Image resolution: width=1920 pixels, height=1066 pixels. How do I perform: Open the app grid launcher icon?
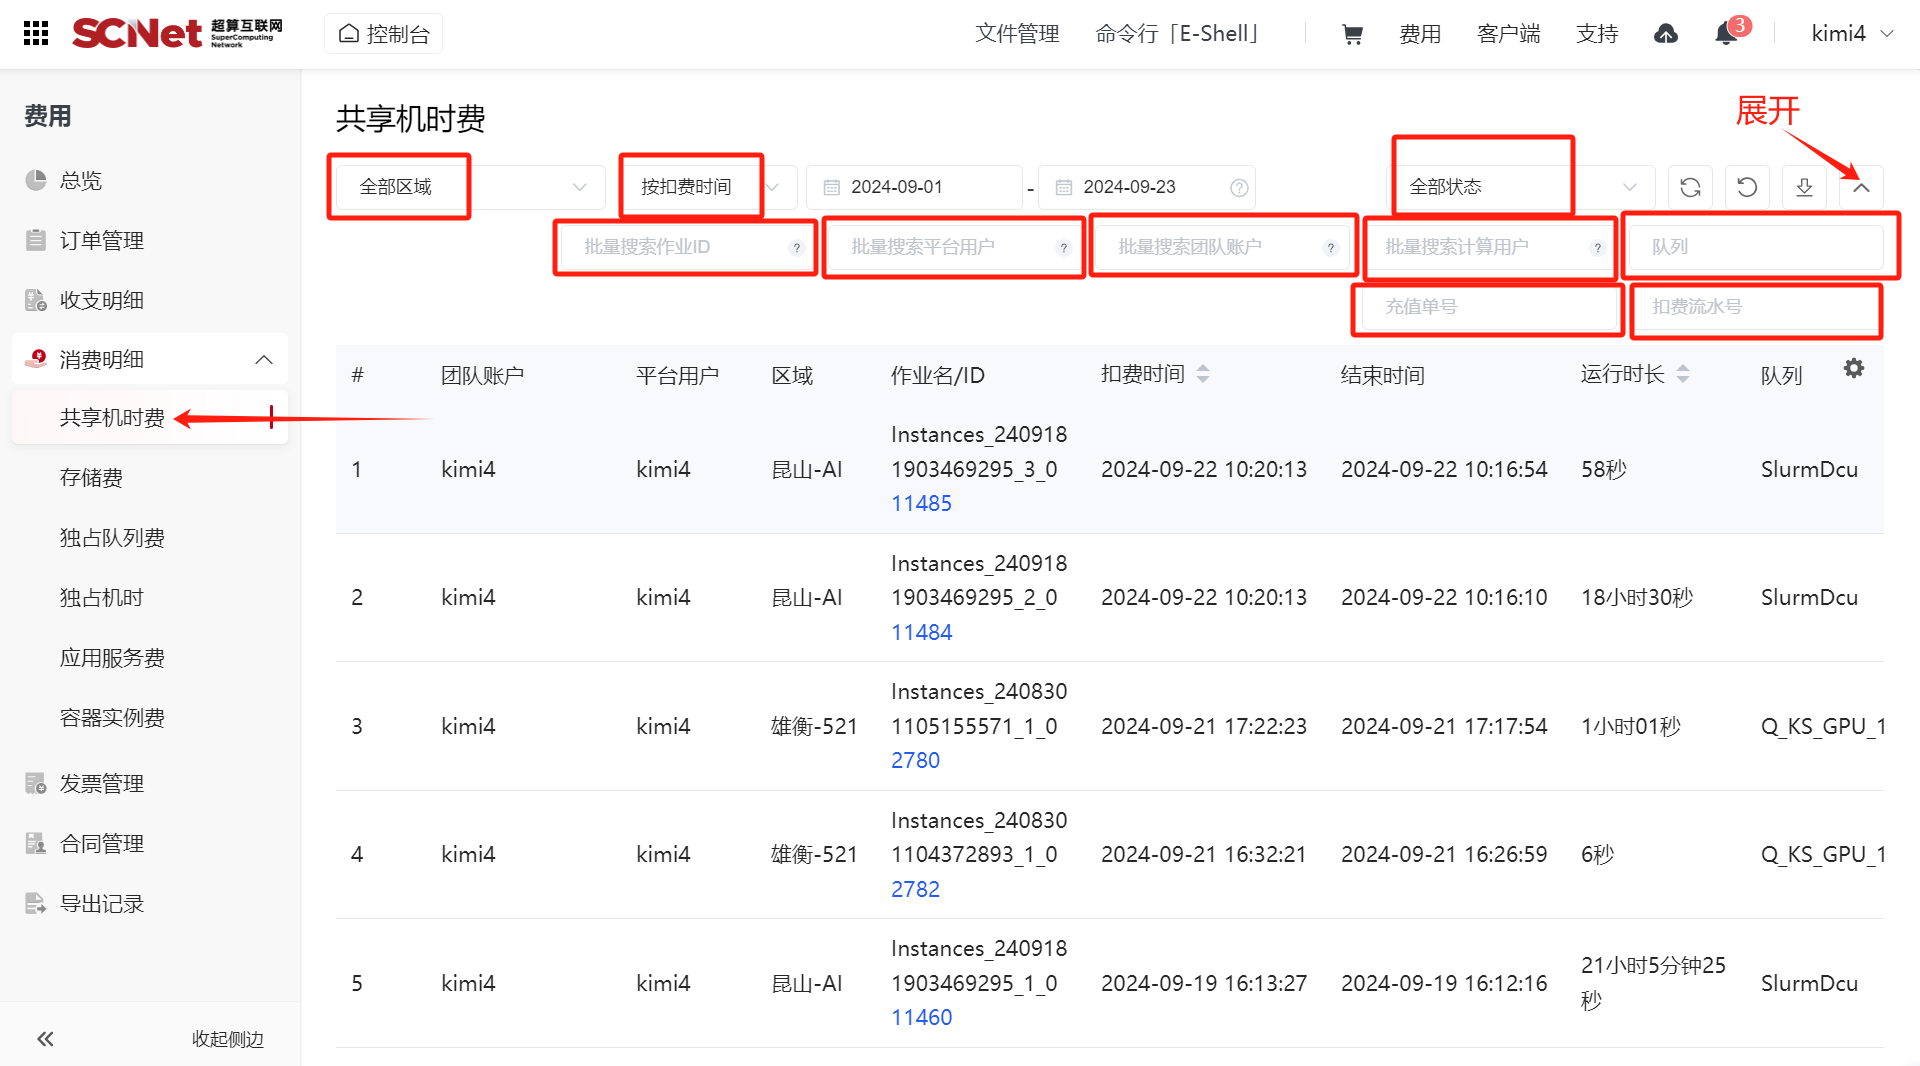pos(36,34)
